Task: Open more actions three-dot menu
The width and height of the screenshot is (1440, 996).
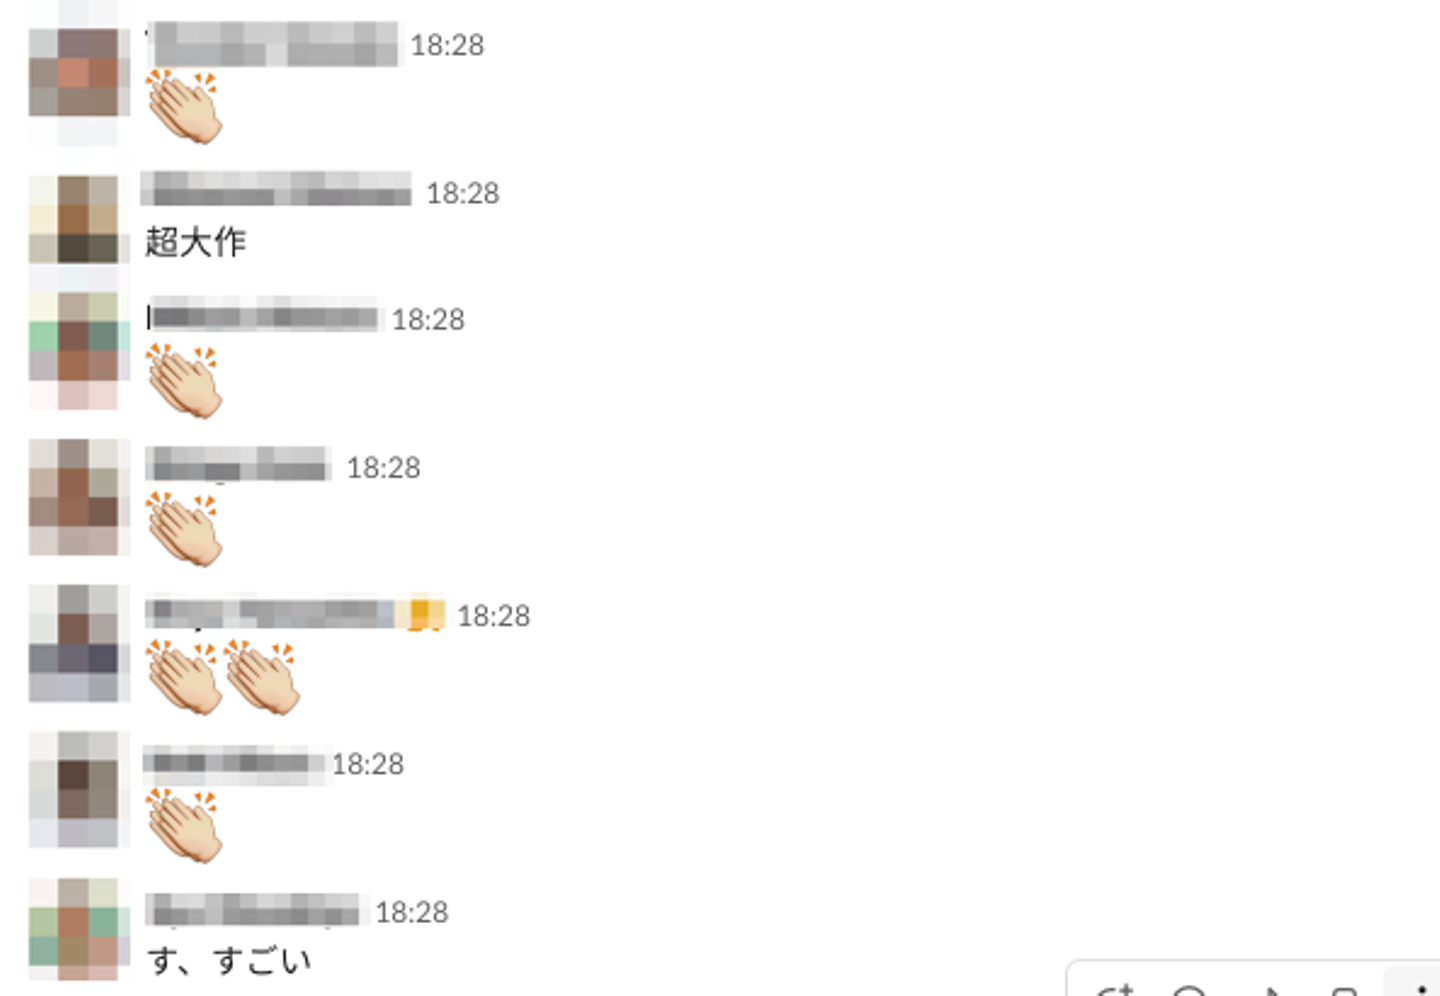Action: [x=1420, y=989]
